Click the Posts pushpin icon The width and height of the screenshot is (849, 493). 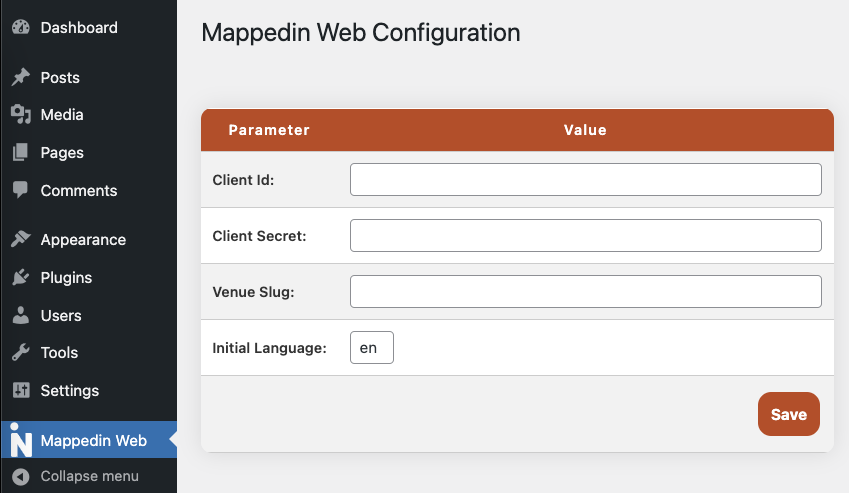coord(21,77)
